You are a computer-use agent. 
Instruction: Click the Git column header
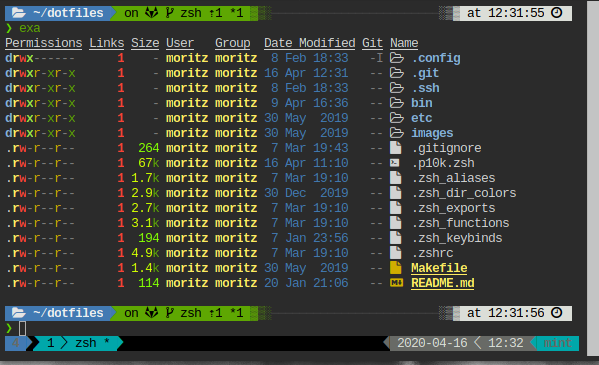pos(372,43)
